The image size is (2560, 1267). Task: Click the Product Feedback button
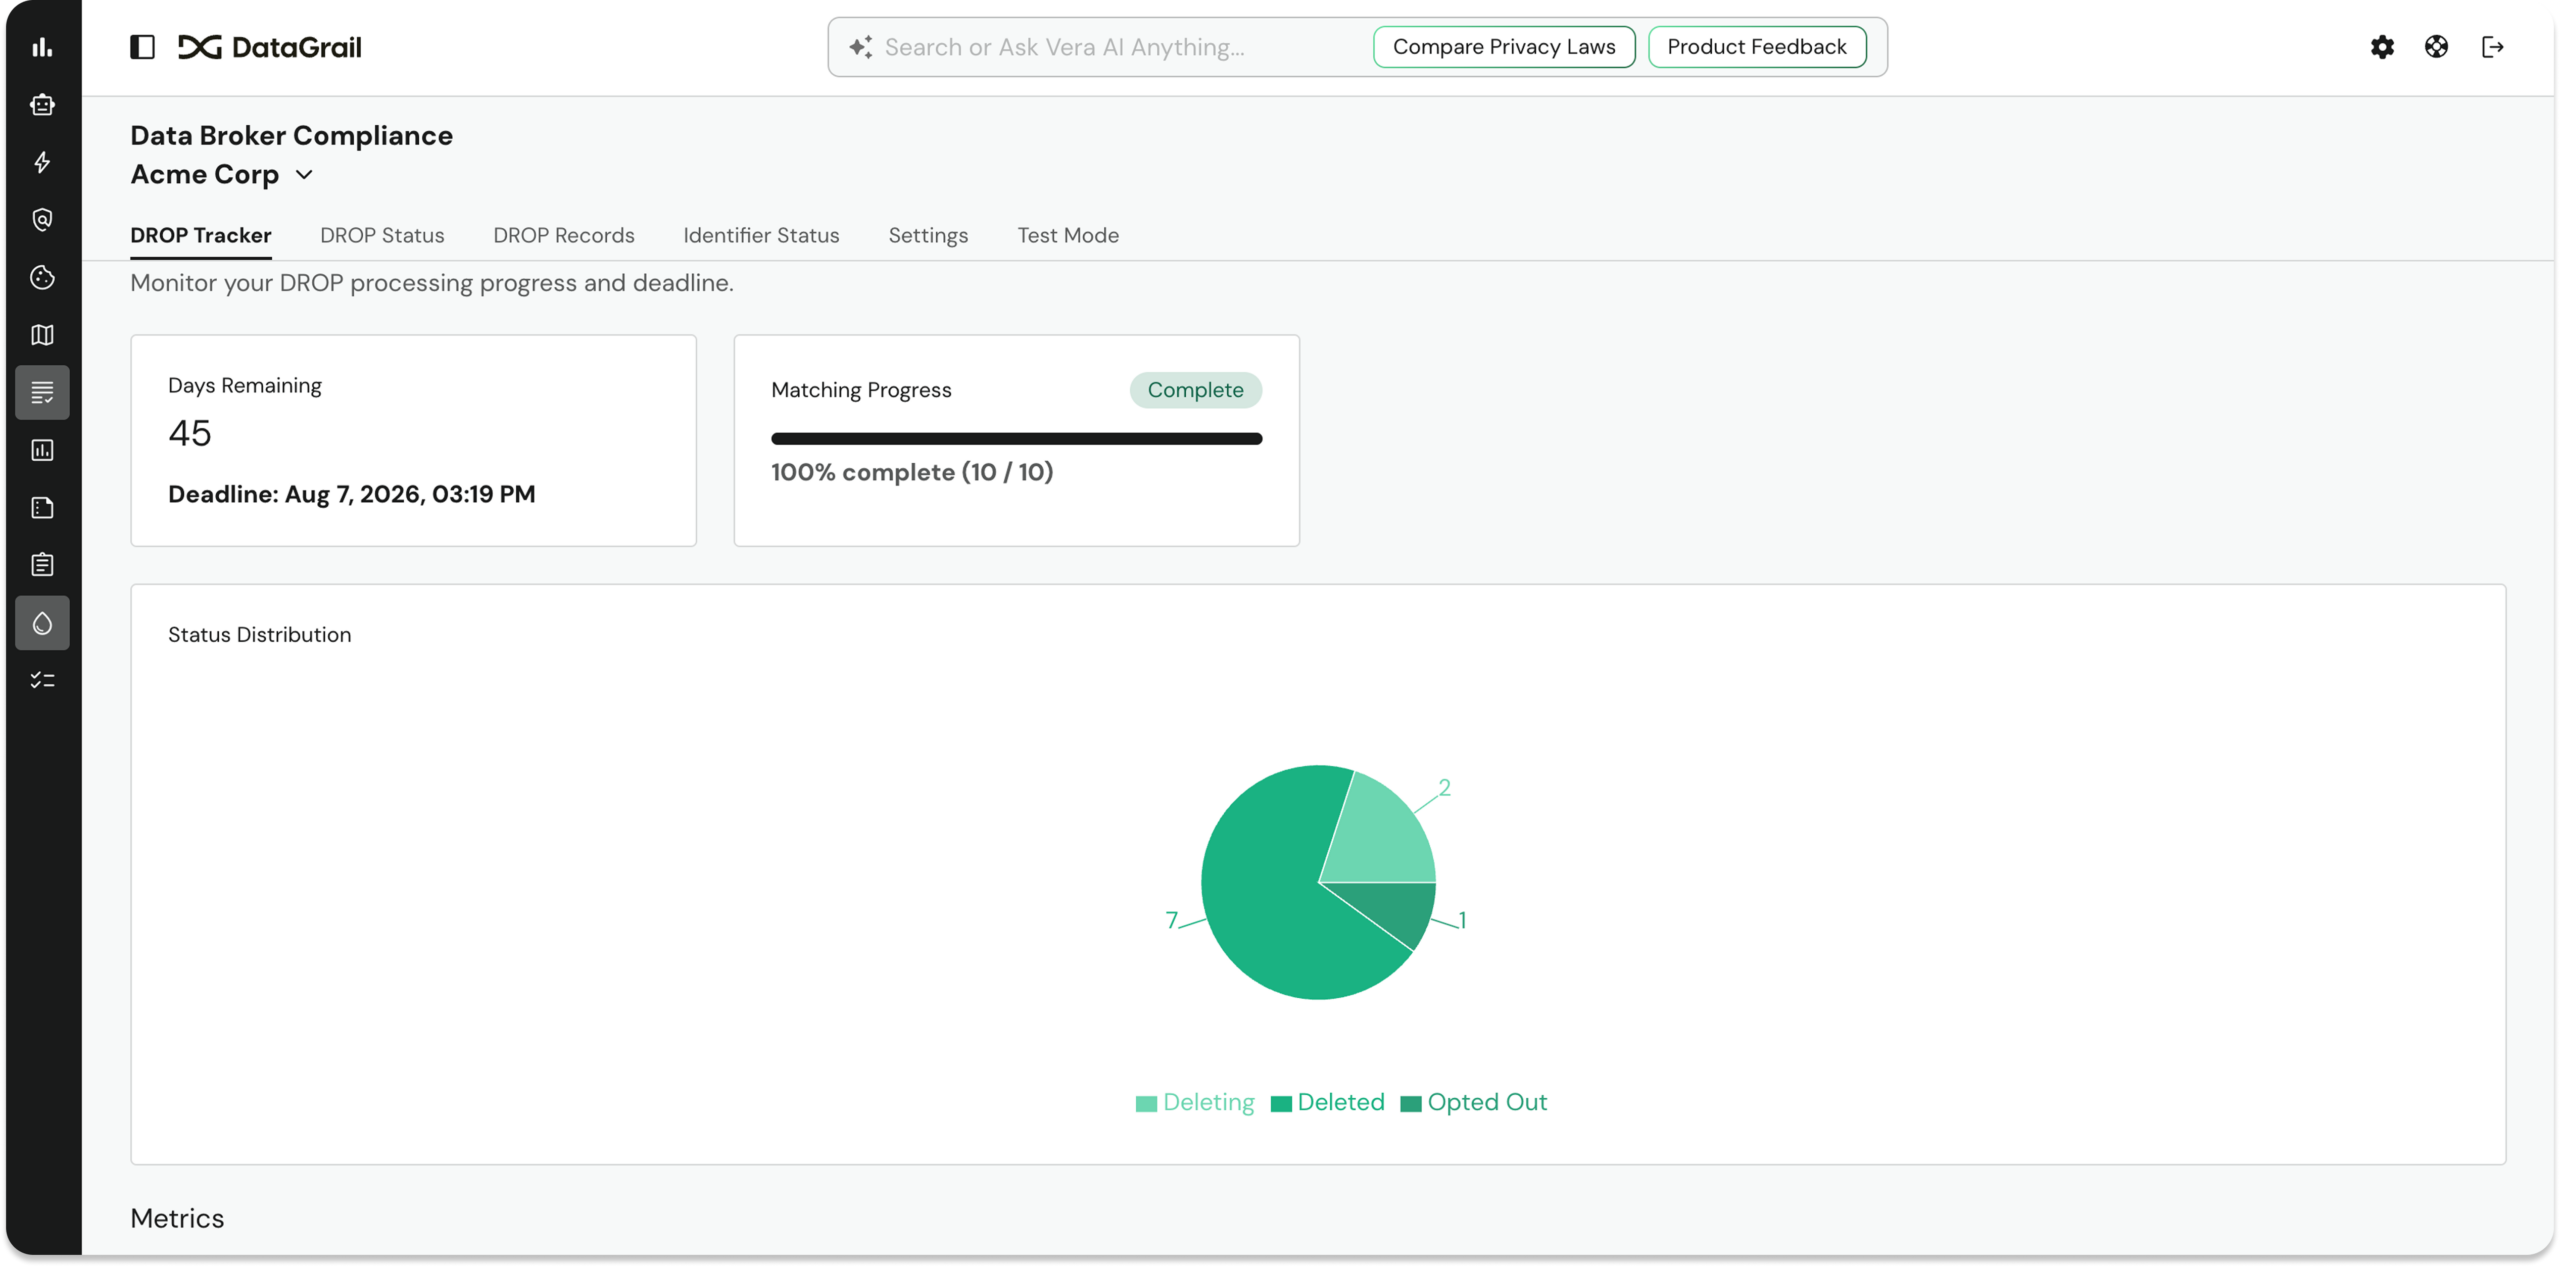(x=1757, y=47)
